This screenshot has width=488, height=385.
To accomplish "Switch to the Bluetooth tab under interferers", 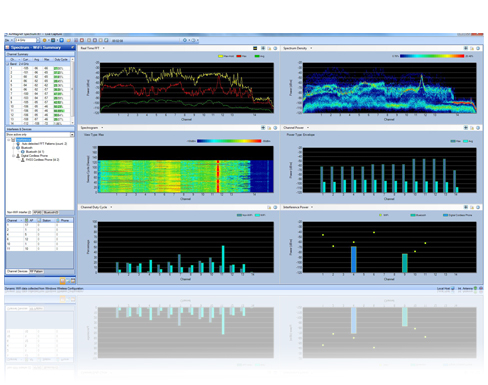I will point(51,212).
